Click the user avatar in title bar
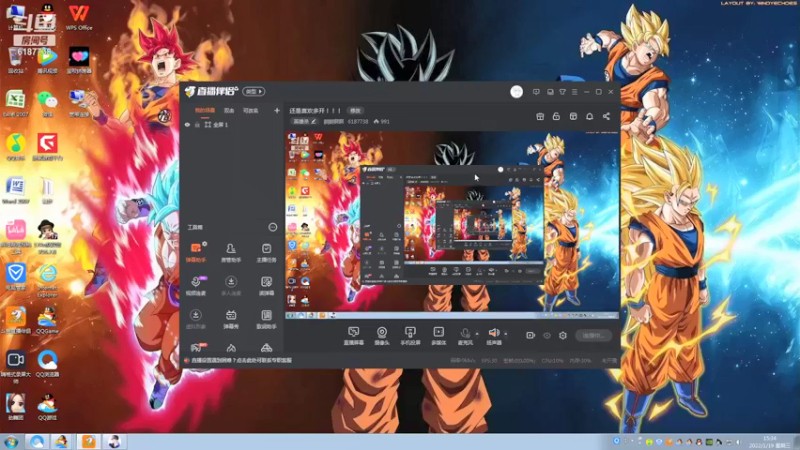800x450 pixels. 516,92
